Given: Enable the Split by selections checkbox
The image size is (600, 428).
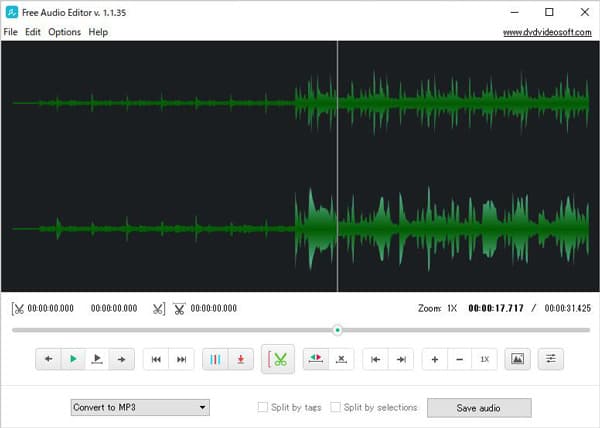Looking at the screenshot, I should coord(335,407).
